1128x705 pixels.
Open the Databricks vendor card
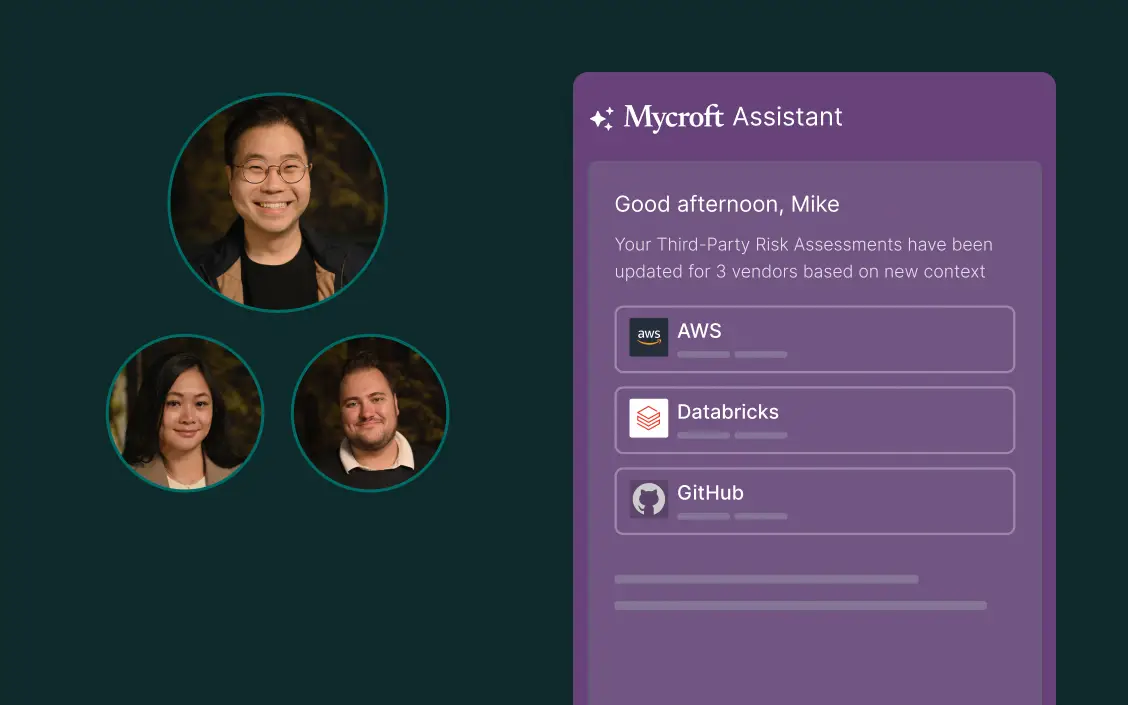pyautogui.click(x=814, y=420)
